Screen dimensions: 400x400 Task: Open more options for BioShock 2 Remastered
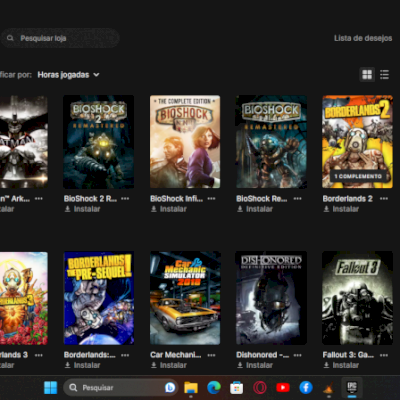125,199
